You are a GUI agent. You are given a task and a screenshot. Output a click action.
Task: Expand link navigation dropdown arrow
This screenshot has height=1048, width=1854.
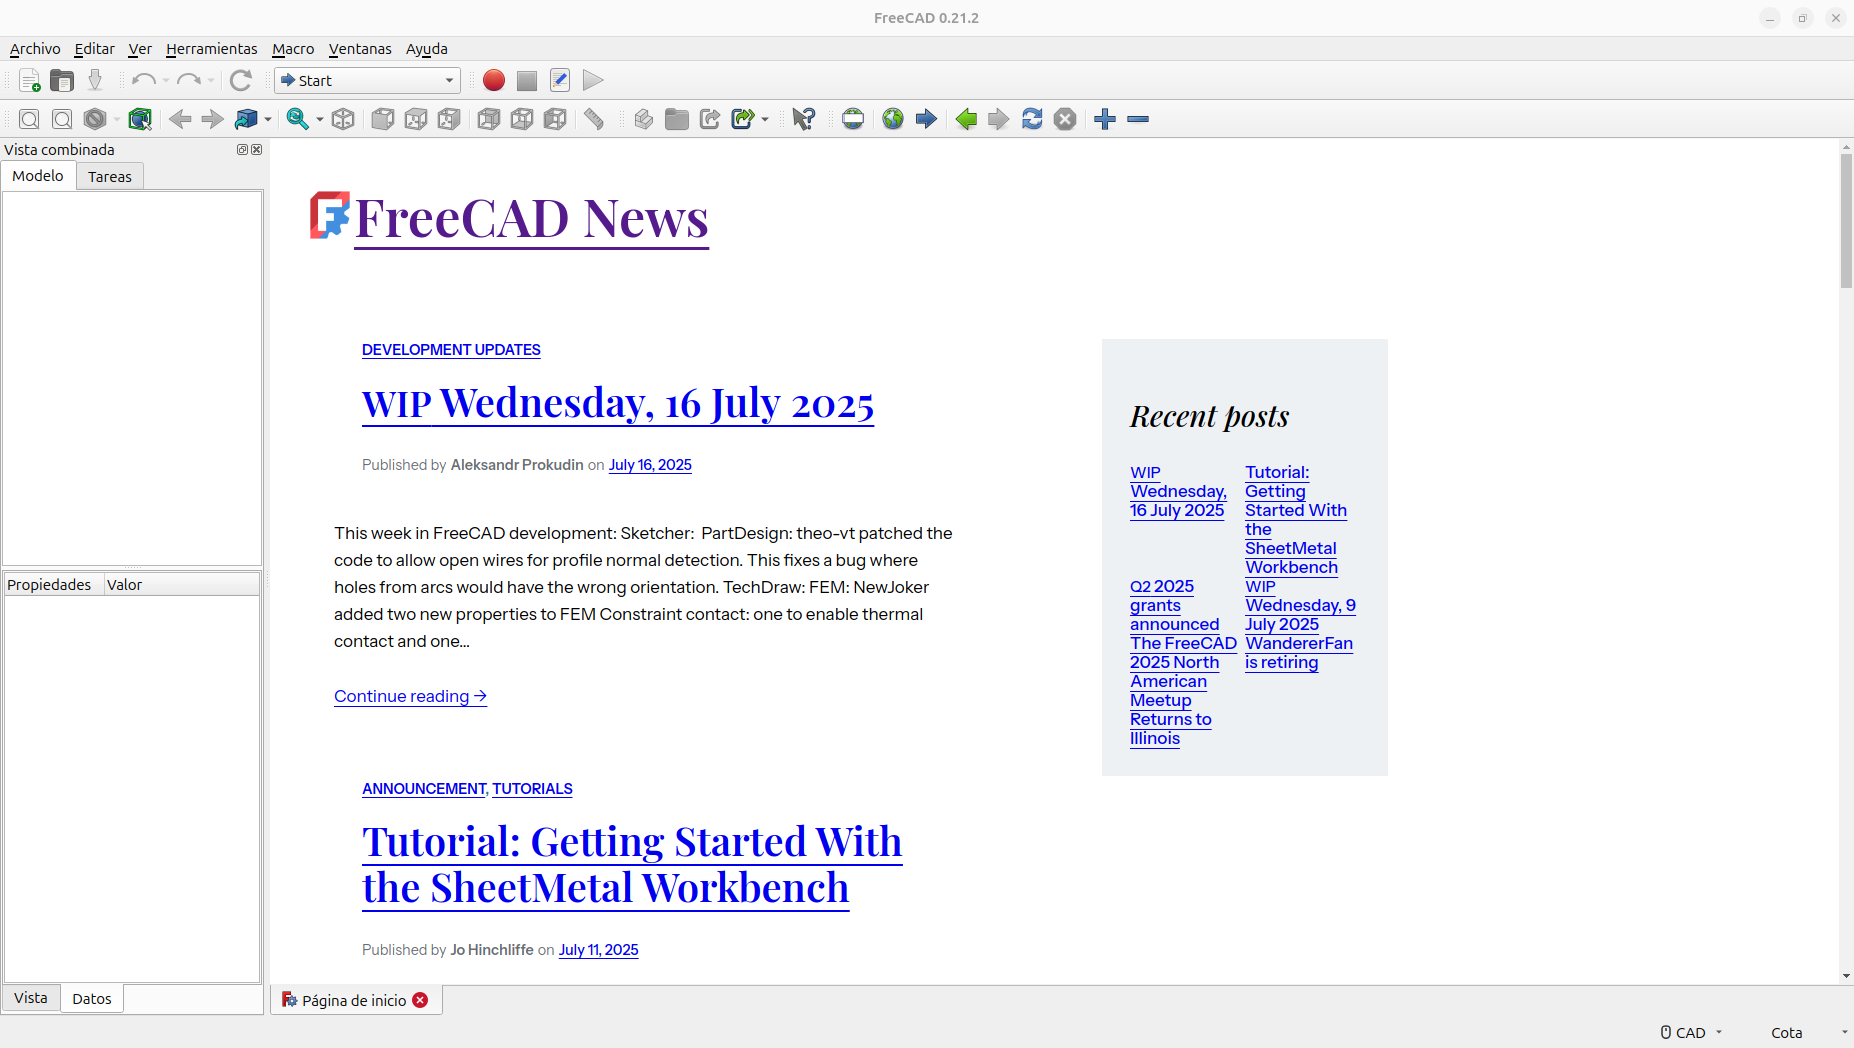click(x=268, y=120)
